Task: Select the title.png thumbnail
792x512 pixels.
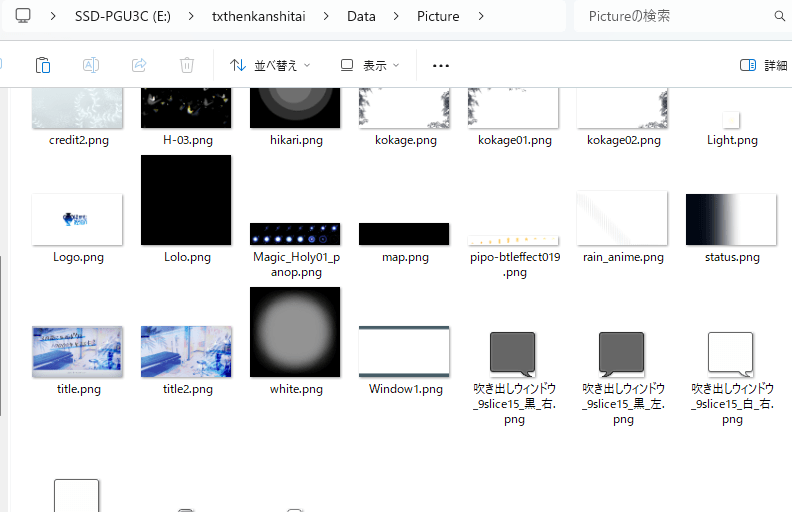Action: 77,351
